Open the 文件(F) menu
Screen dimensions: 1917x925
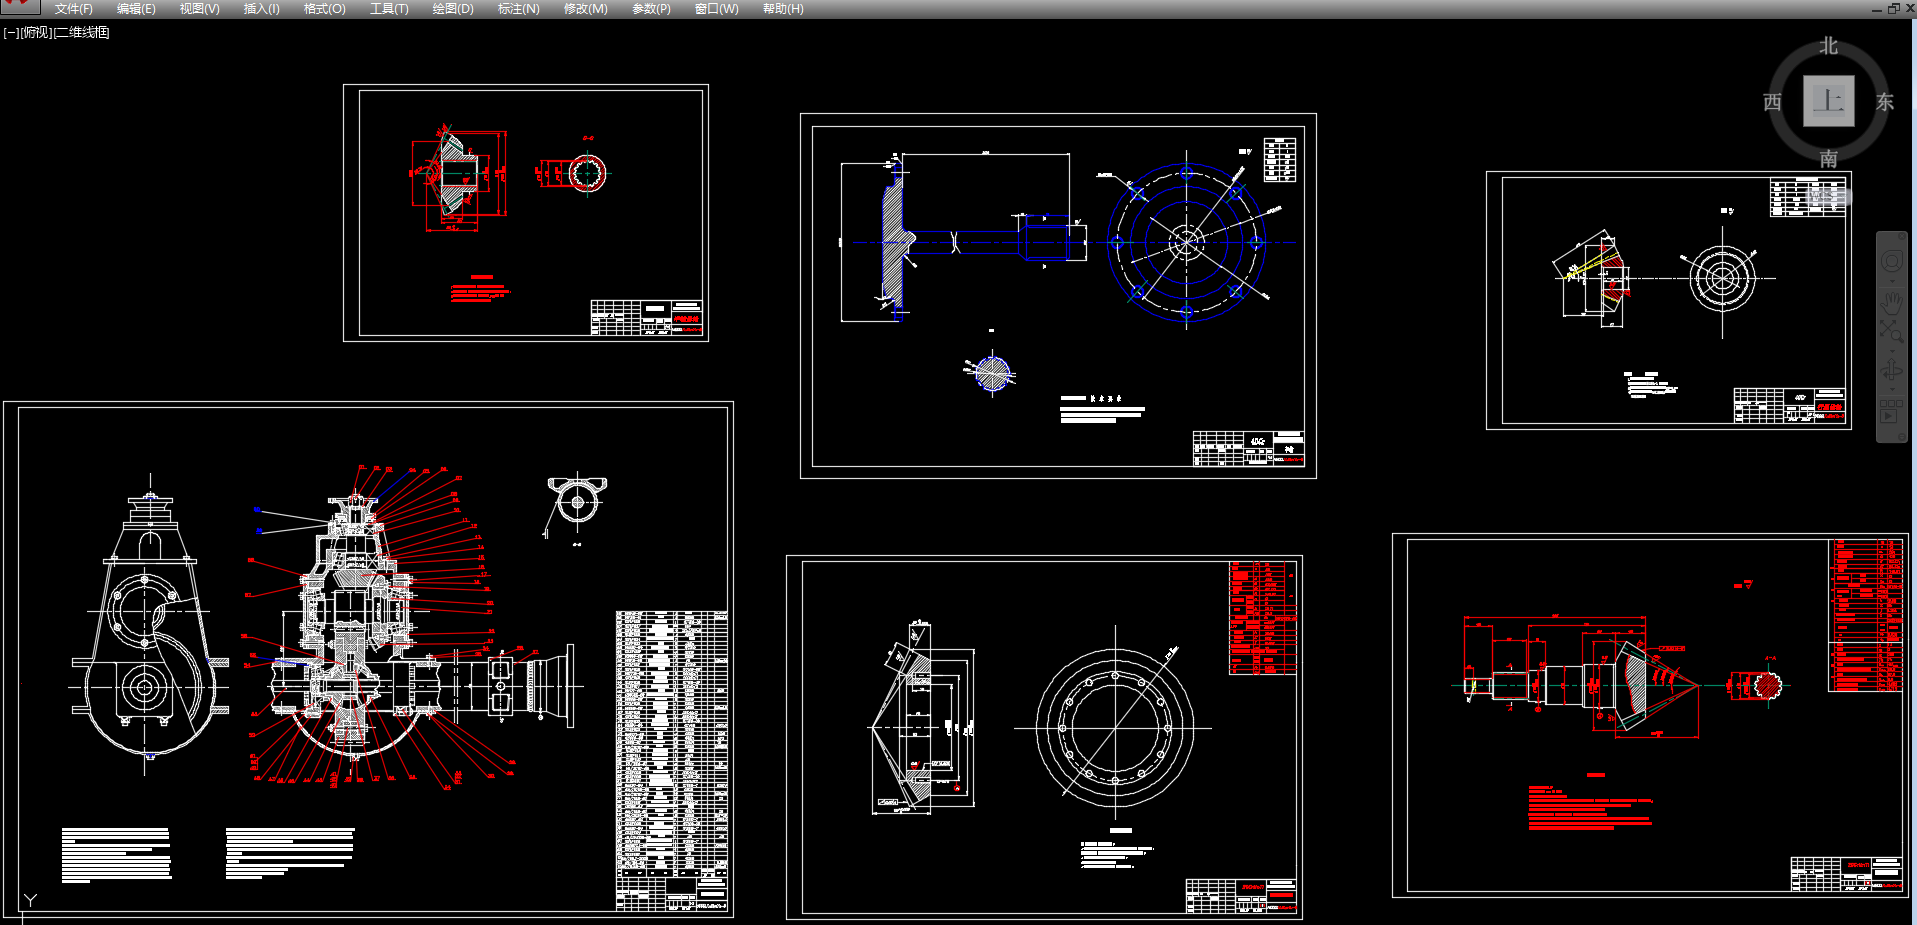tap(73, 9)
